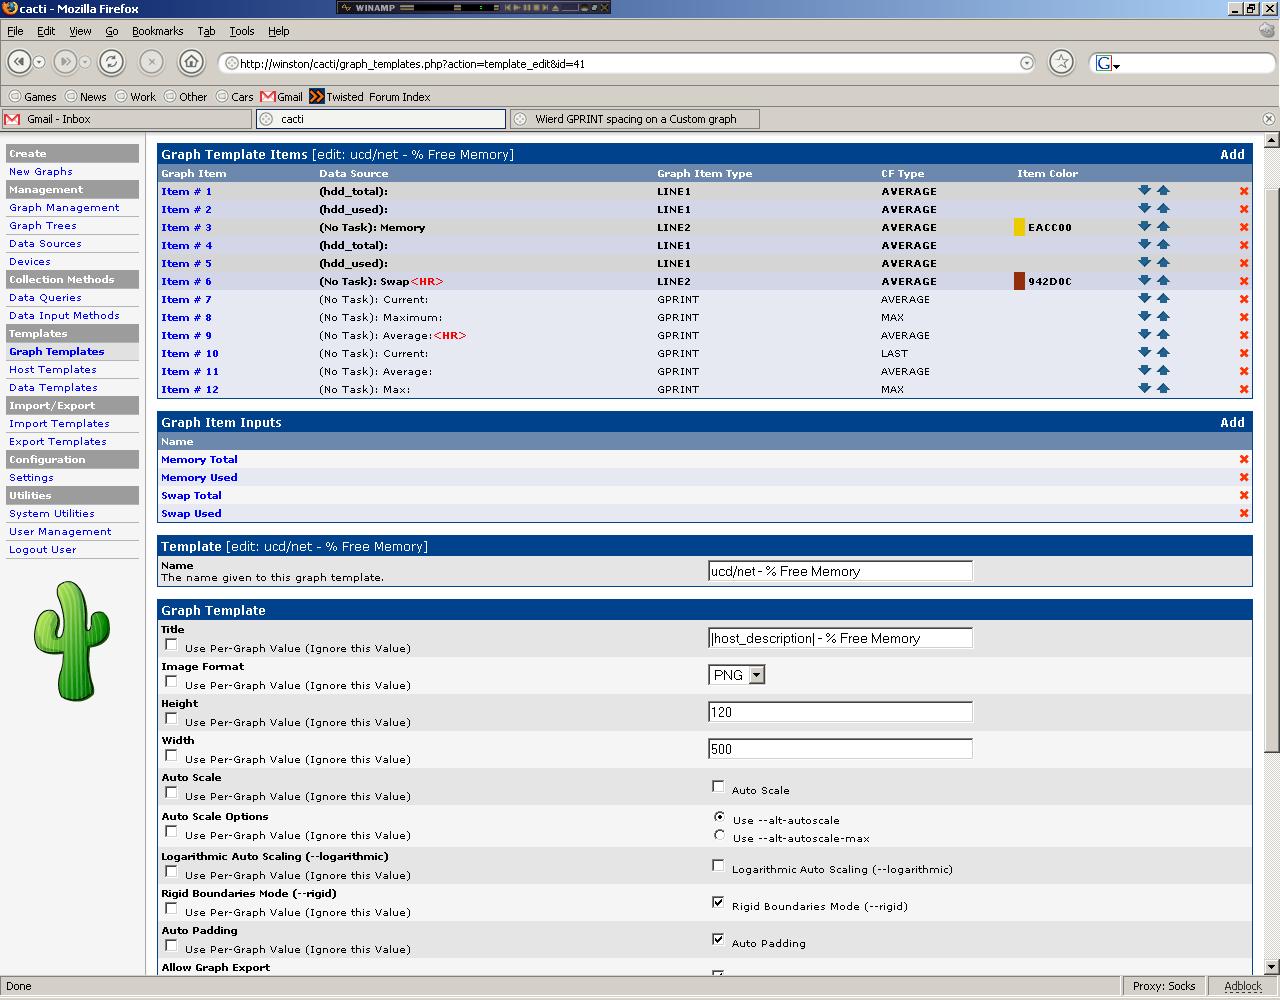Open the Games bookmark folder
1280x1000 pixels.
click(33, 97)
